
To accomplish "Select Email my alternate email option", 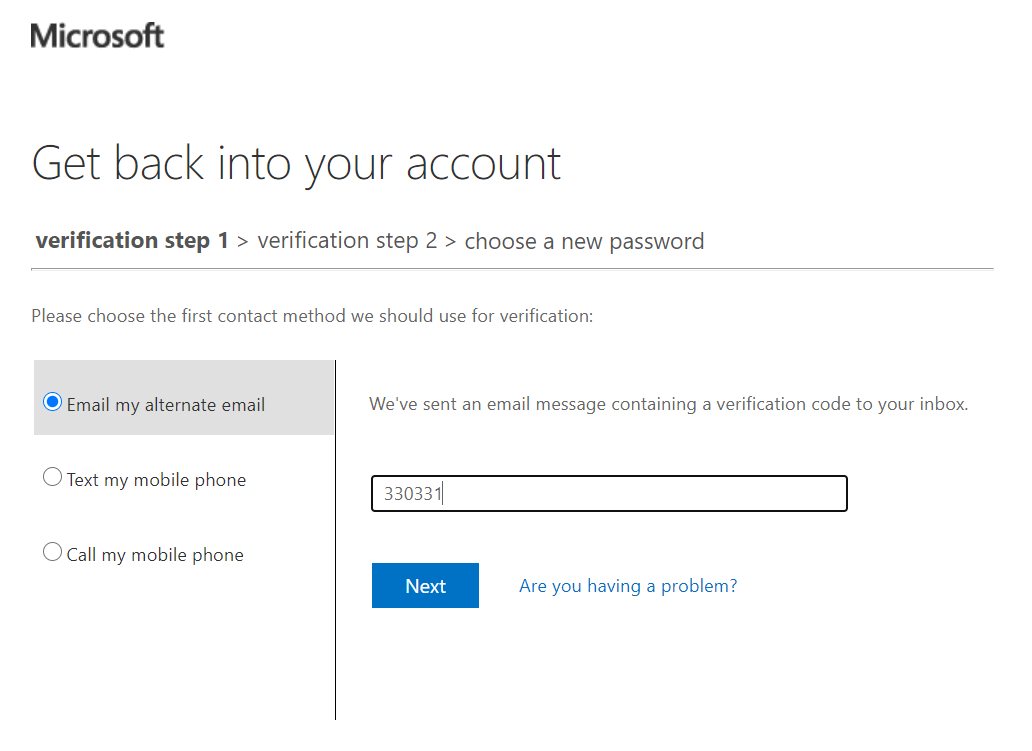I will tap(52, 403).
